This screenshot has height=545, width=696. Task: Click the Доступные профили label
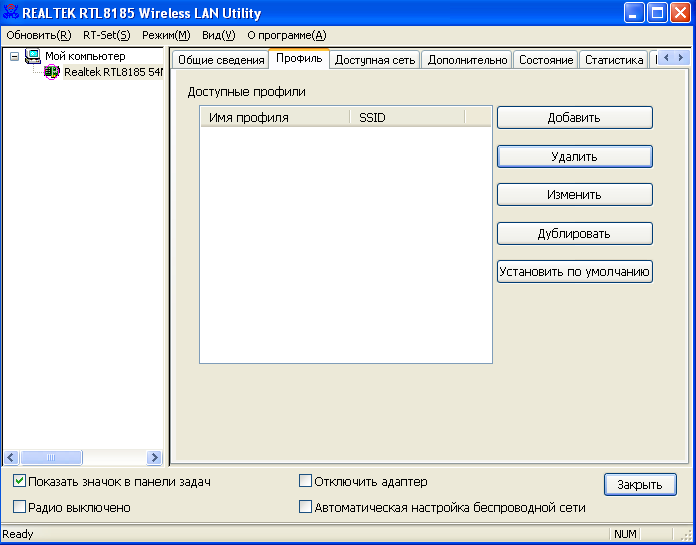point(246,92)
